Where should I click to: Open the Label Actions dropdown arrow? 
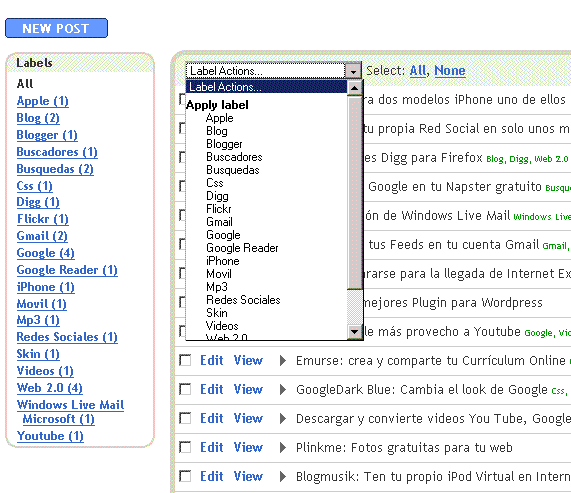[353, 71]
